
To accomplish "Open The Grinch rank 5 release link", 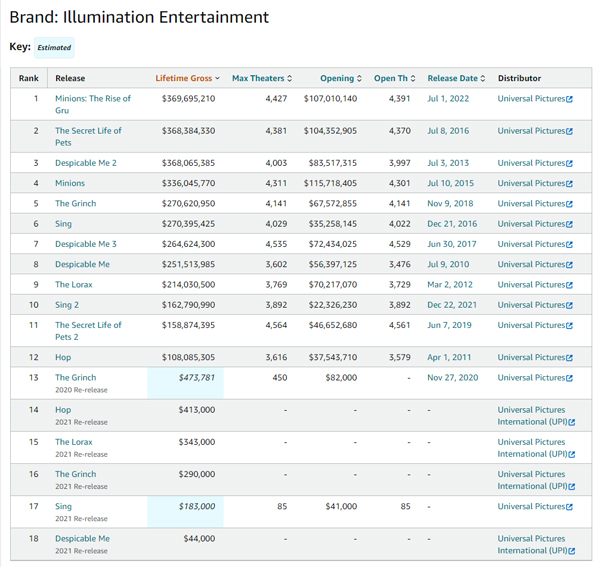I will (x=75, y=204).
